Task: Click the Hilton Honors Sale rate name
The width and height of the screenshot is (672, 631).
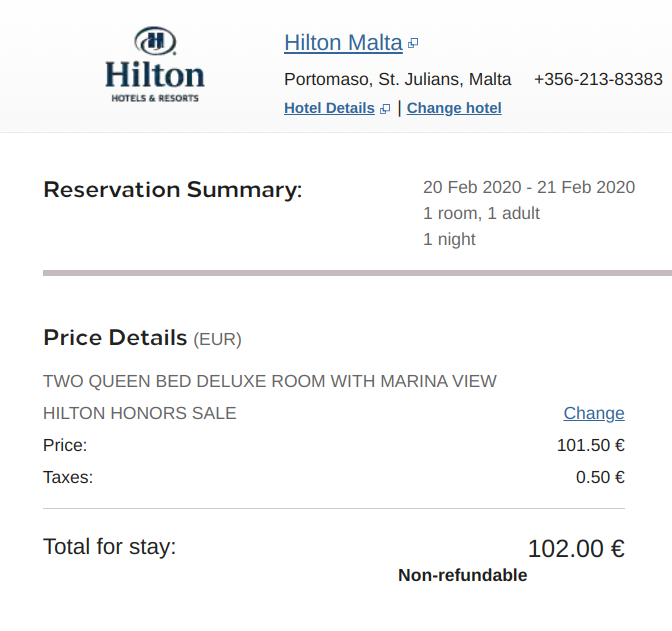Action: pos(140,413)
